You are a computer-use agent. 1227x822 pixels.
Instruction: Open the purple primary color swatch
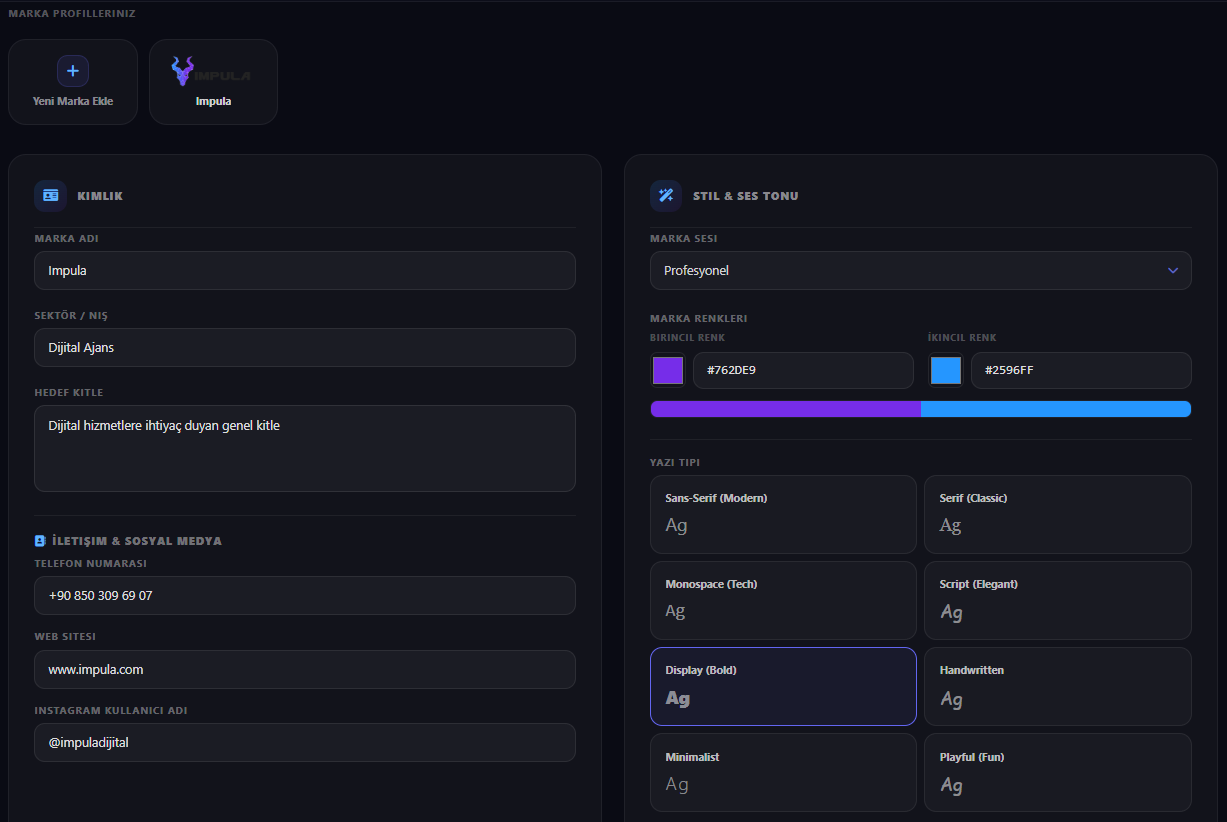[667, 371]
